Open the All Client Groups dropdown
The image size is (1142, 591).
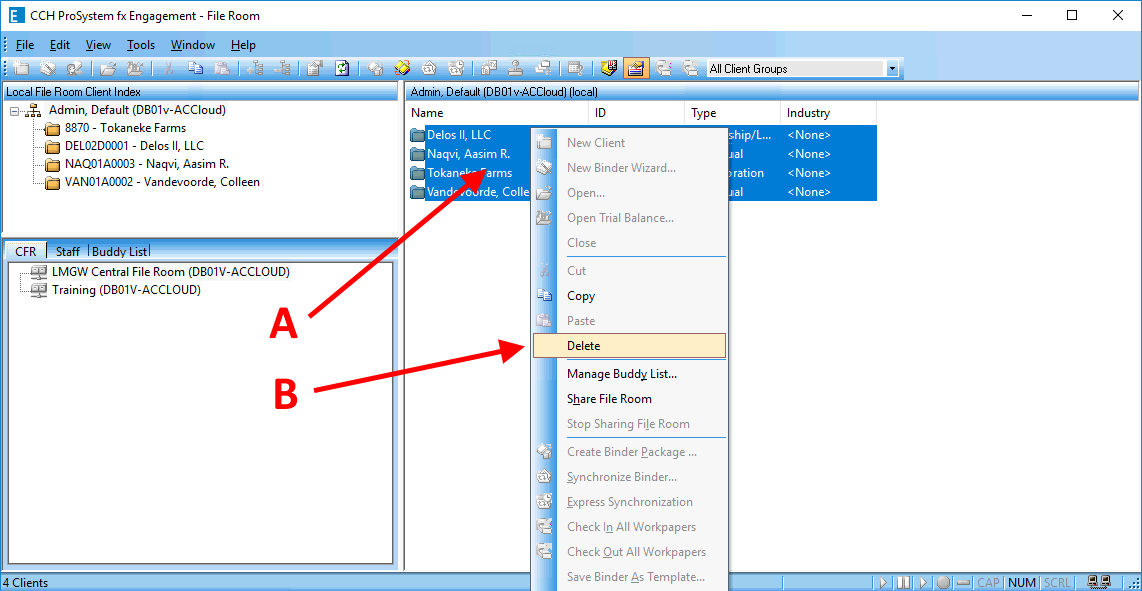892,69
